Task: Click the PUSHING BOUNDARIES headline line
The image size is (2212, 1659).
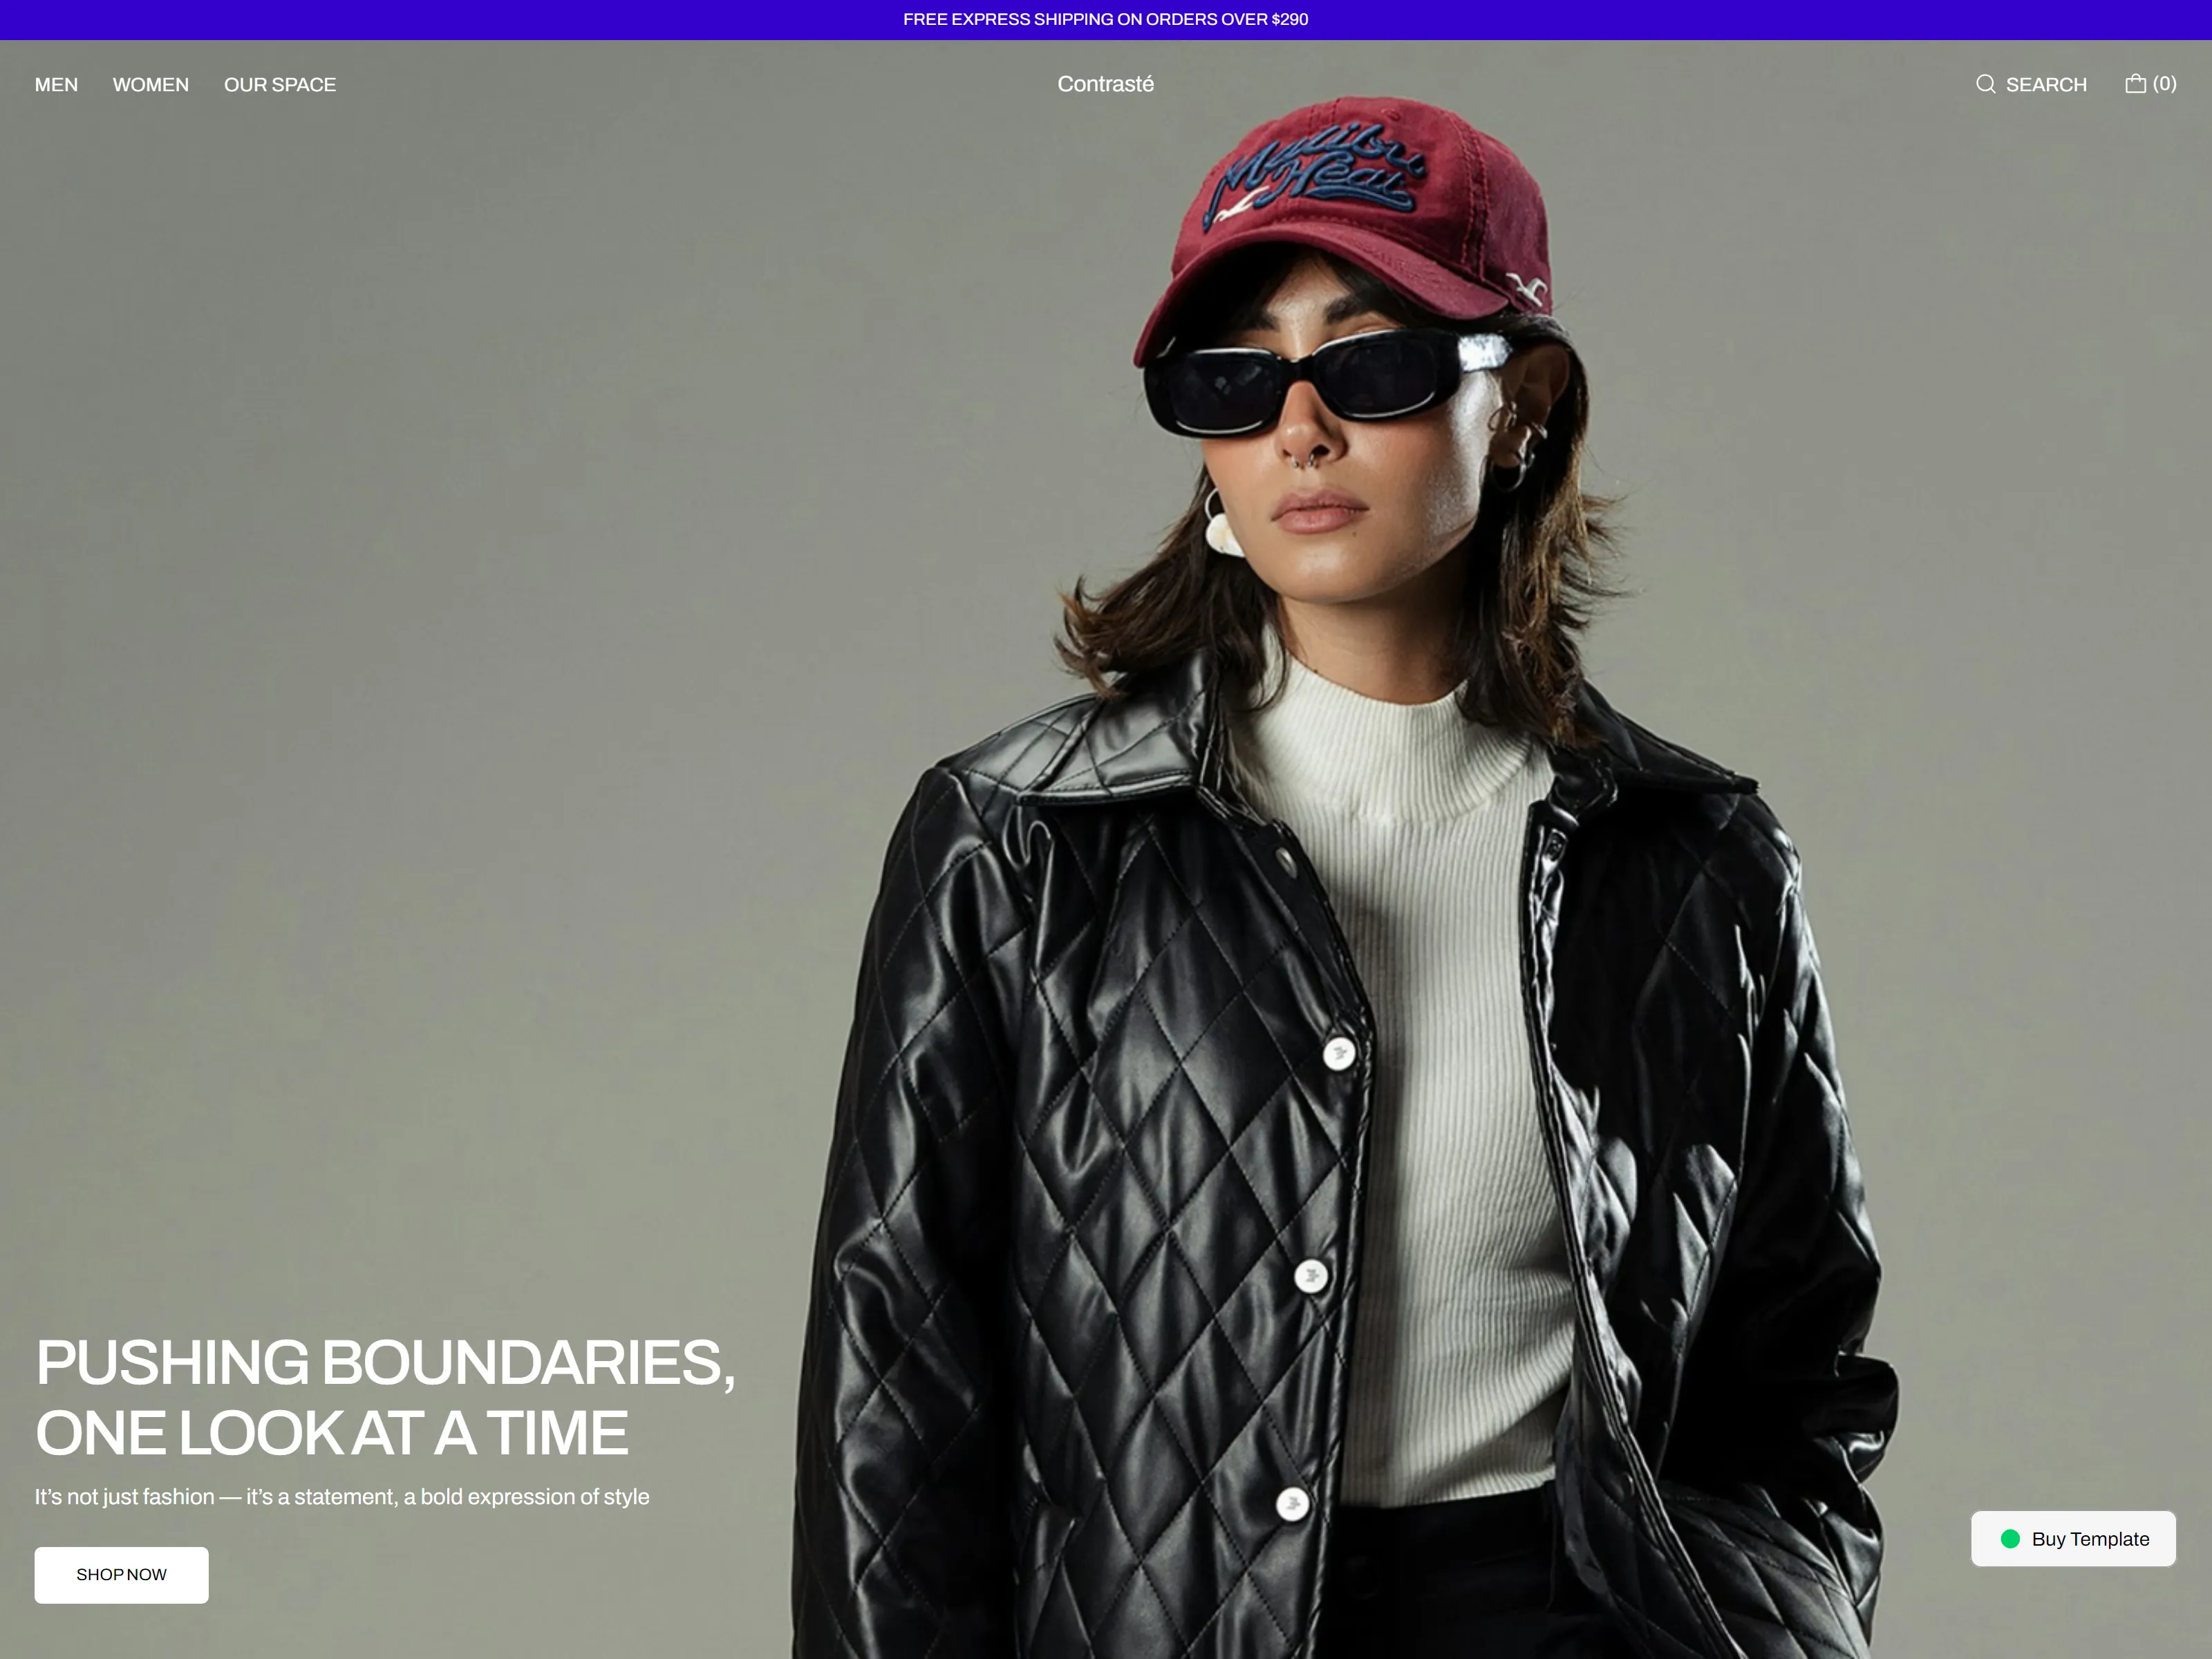Action: coord(385,1362)
